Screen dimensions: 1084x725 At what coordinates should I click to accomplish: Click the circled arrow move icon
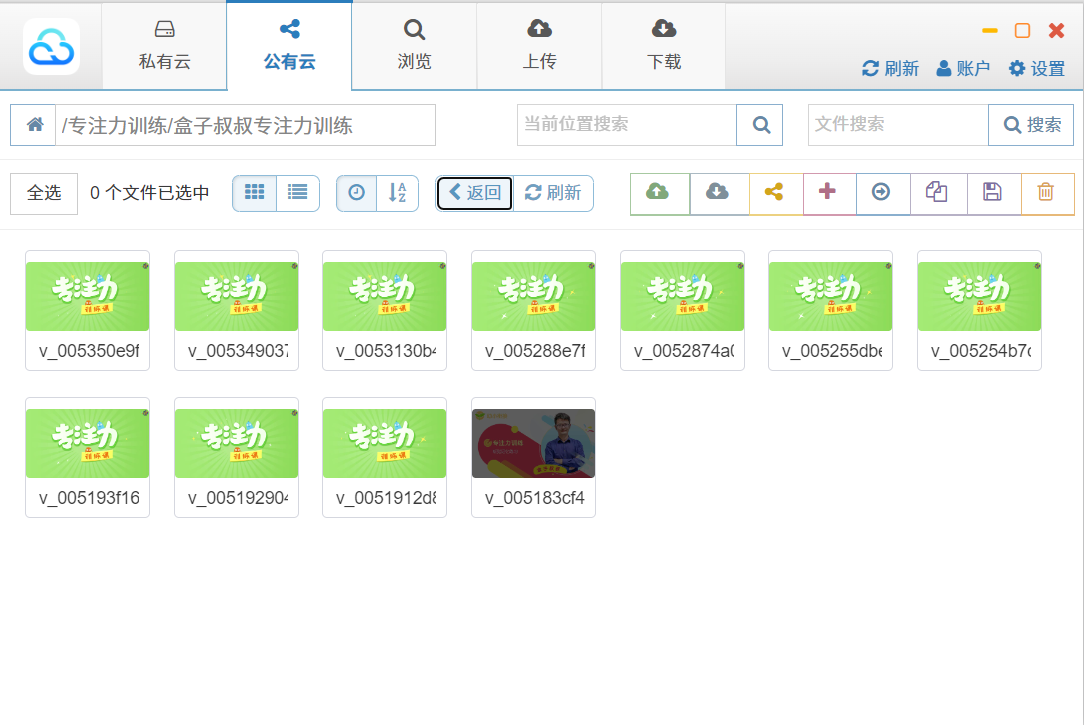[x=883, y=194]
